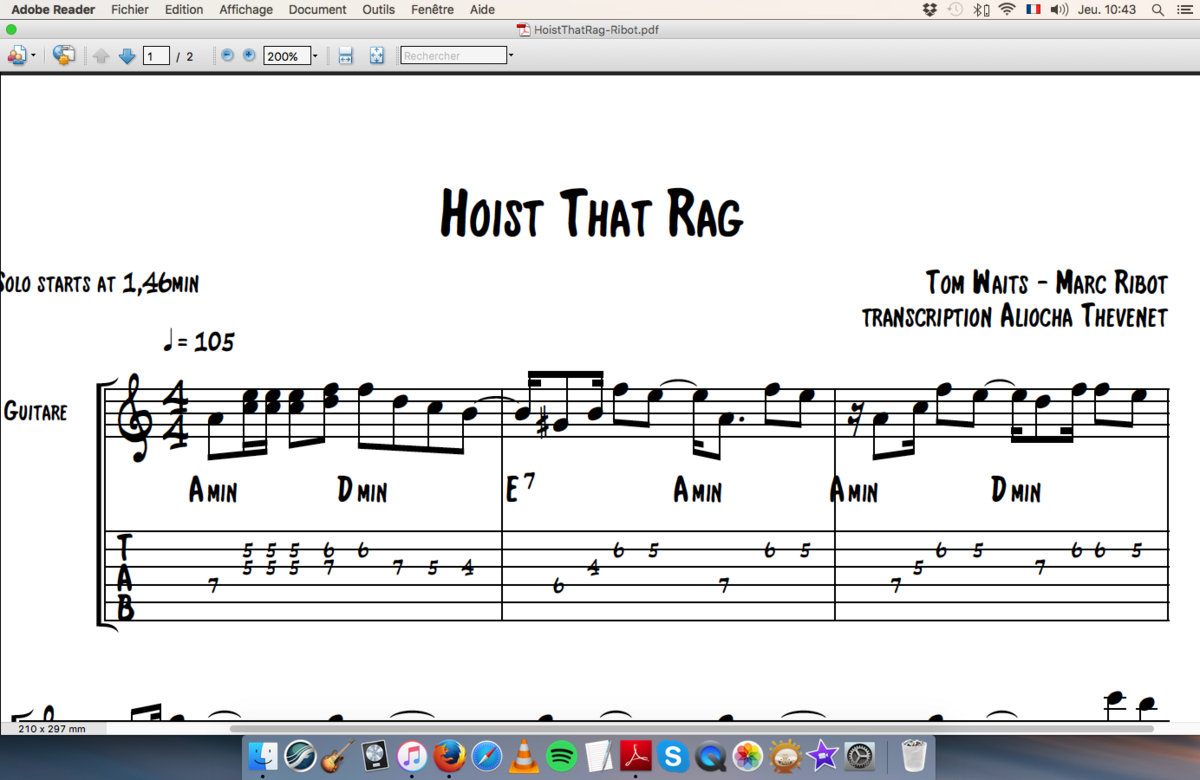Click the fit-width view icon
1200x780 pixels.
[x=343, y=56]
